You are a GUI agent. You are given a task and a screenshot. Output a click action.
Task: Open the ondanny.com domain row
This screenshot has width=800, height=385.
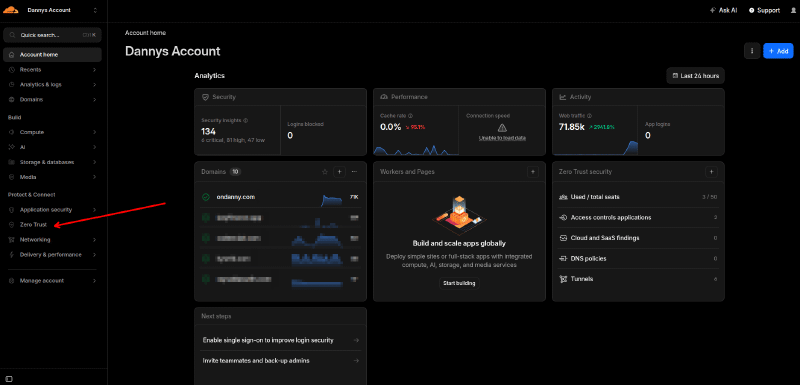pos(280,197)
